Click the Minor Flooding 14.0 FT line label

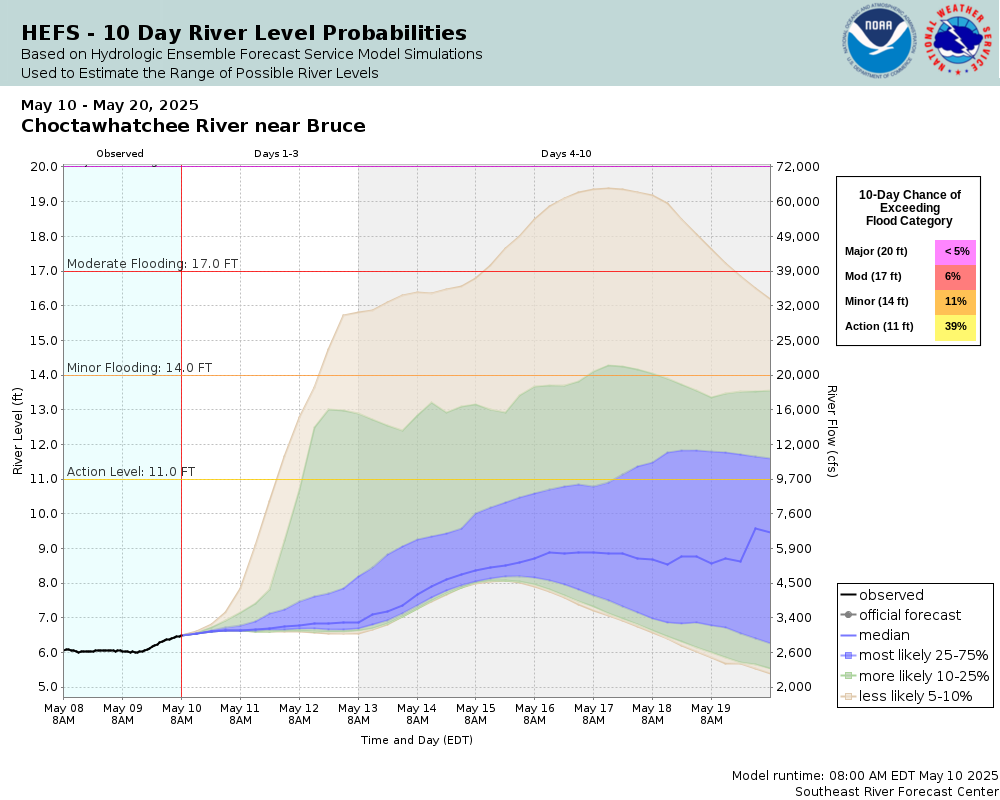tap(140, 367)
